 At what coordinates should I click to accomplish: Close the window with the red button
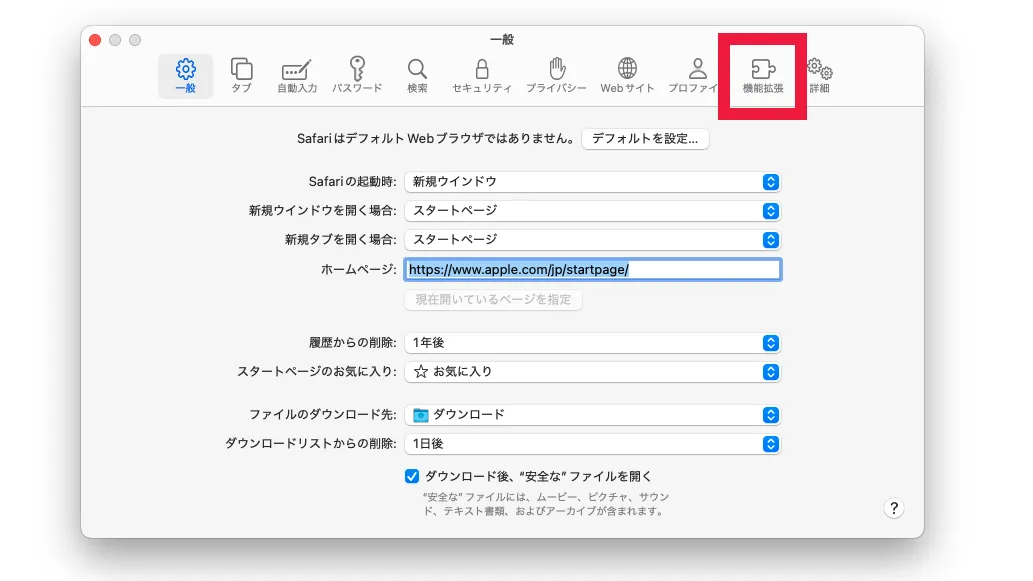(95, 40)
